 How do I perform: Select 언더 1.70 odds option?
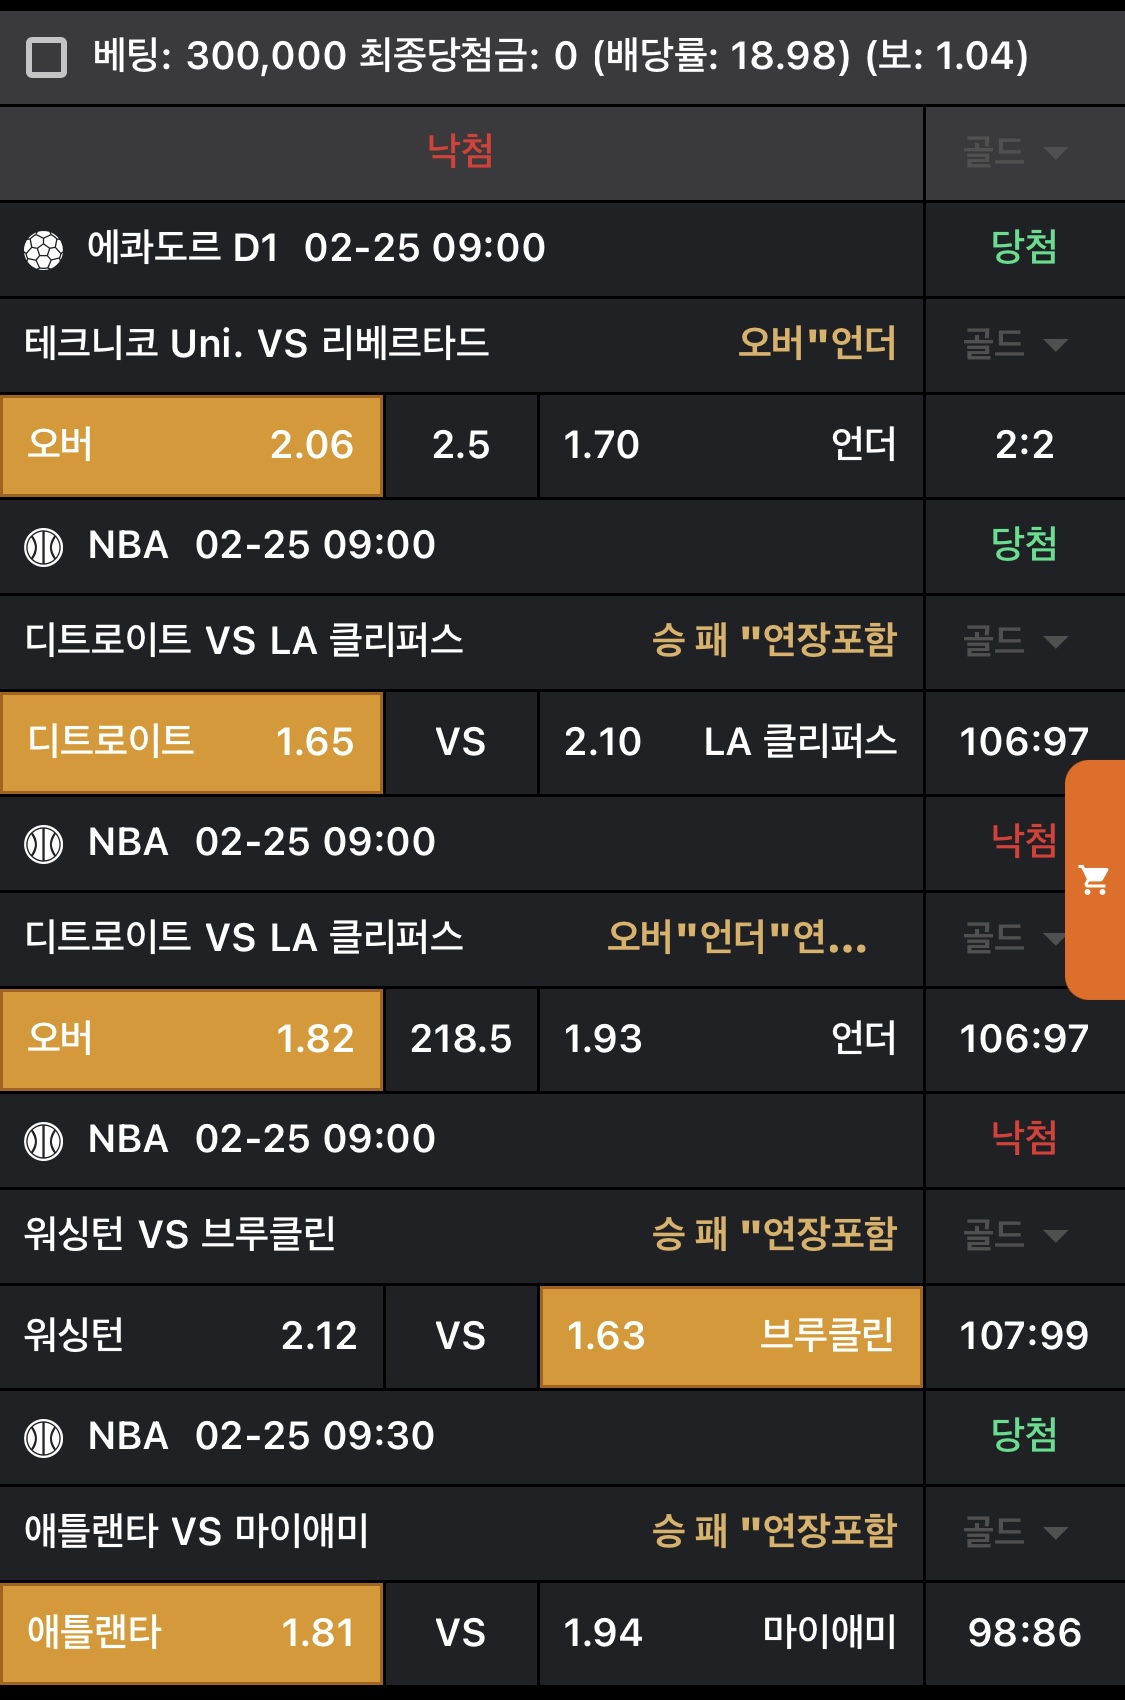730,445
